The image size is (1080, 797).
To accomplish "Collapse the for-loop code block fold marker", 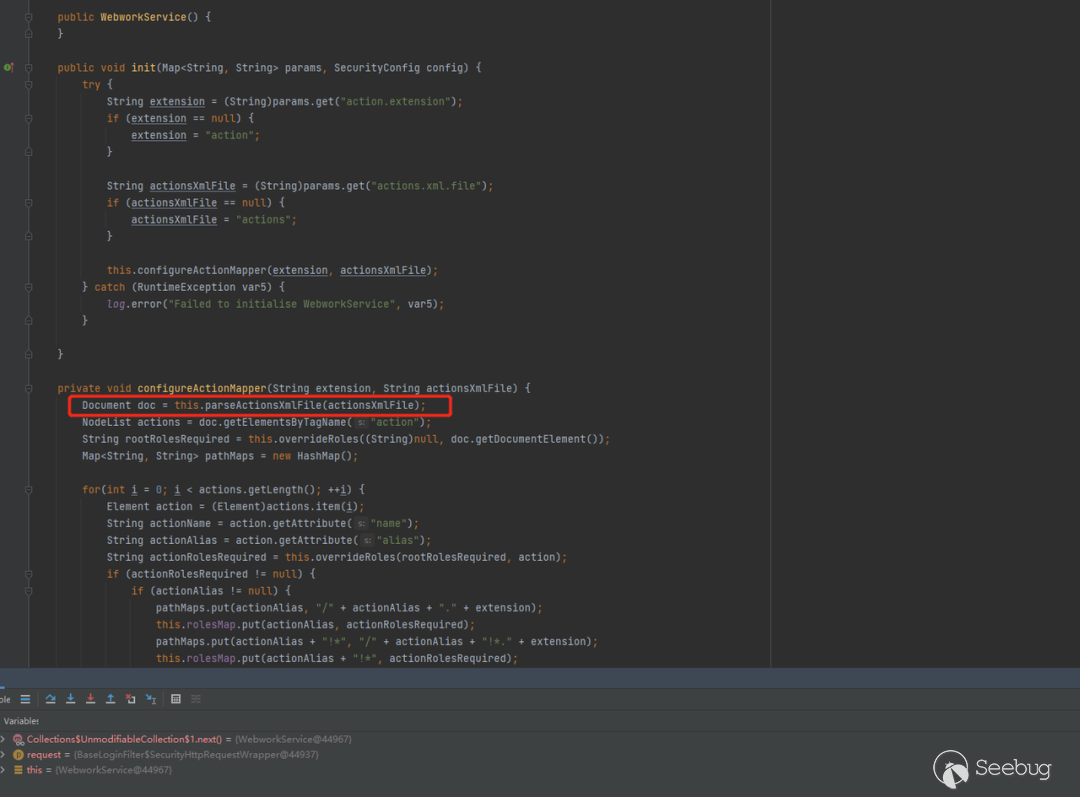I will tap(30, 489).
